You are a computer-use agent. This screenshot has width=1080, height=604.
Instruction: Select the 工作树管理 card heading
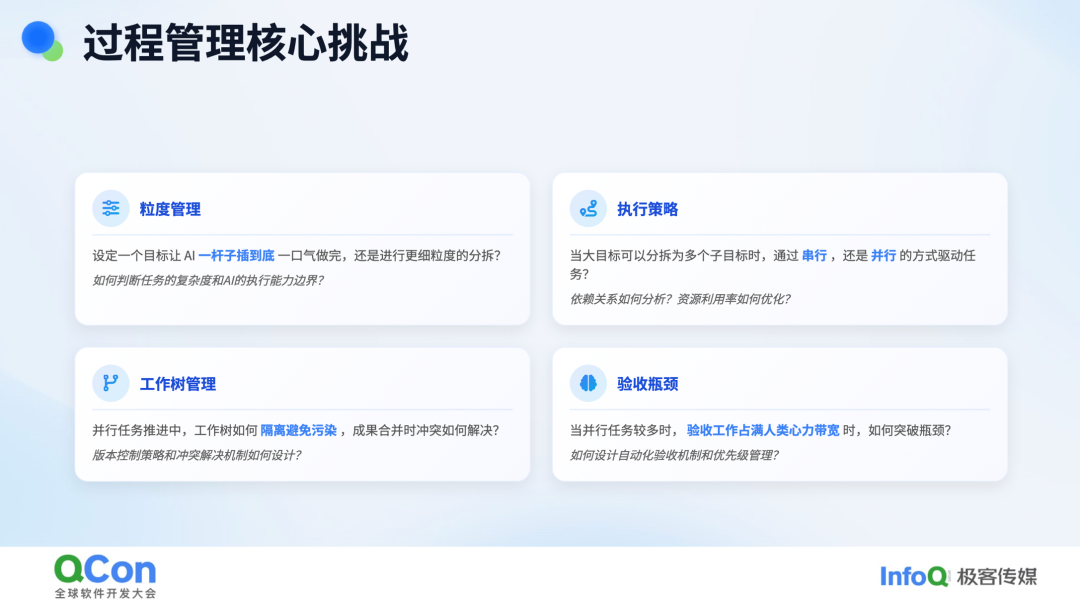(178, 384)
